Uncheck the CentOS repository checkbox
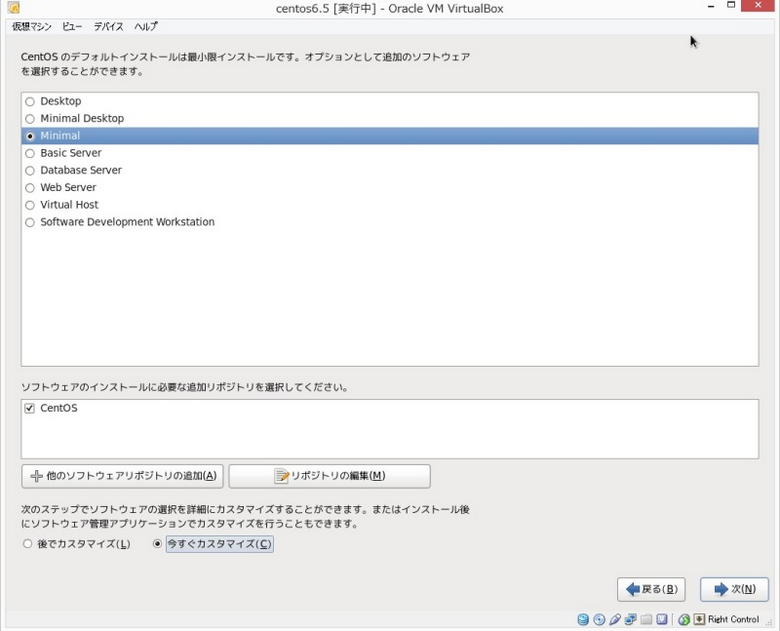The height and width of the screenshot is (631, 780). pyautogui.click(x=29, y=408)
